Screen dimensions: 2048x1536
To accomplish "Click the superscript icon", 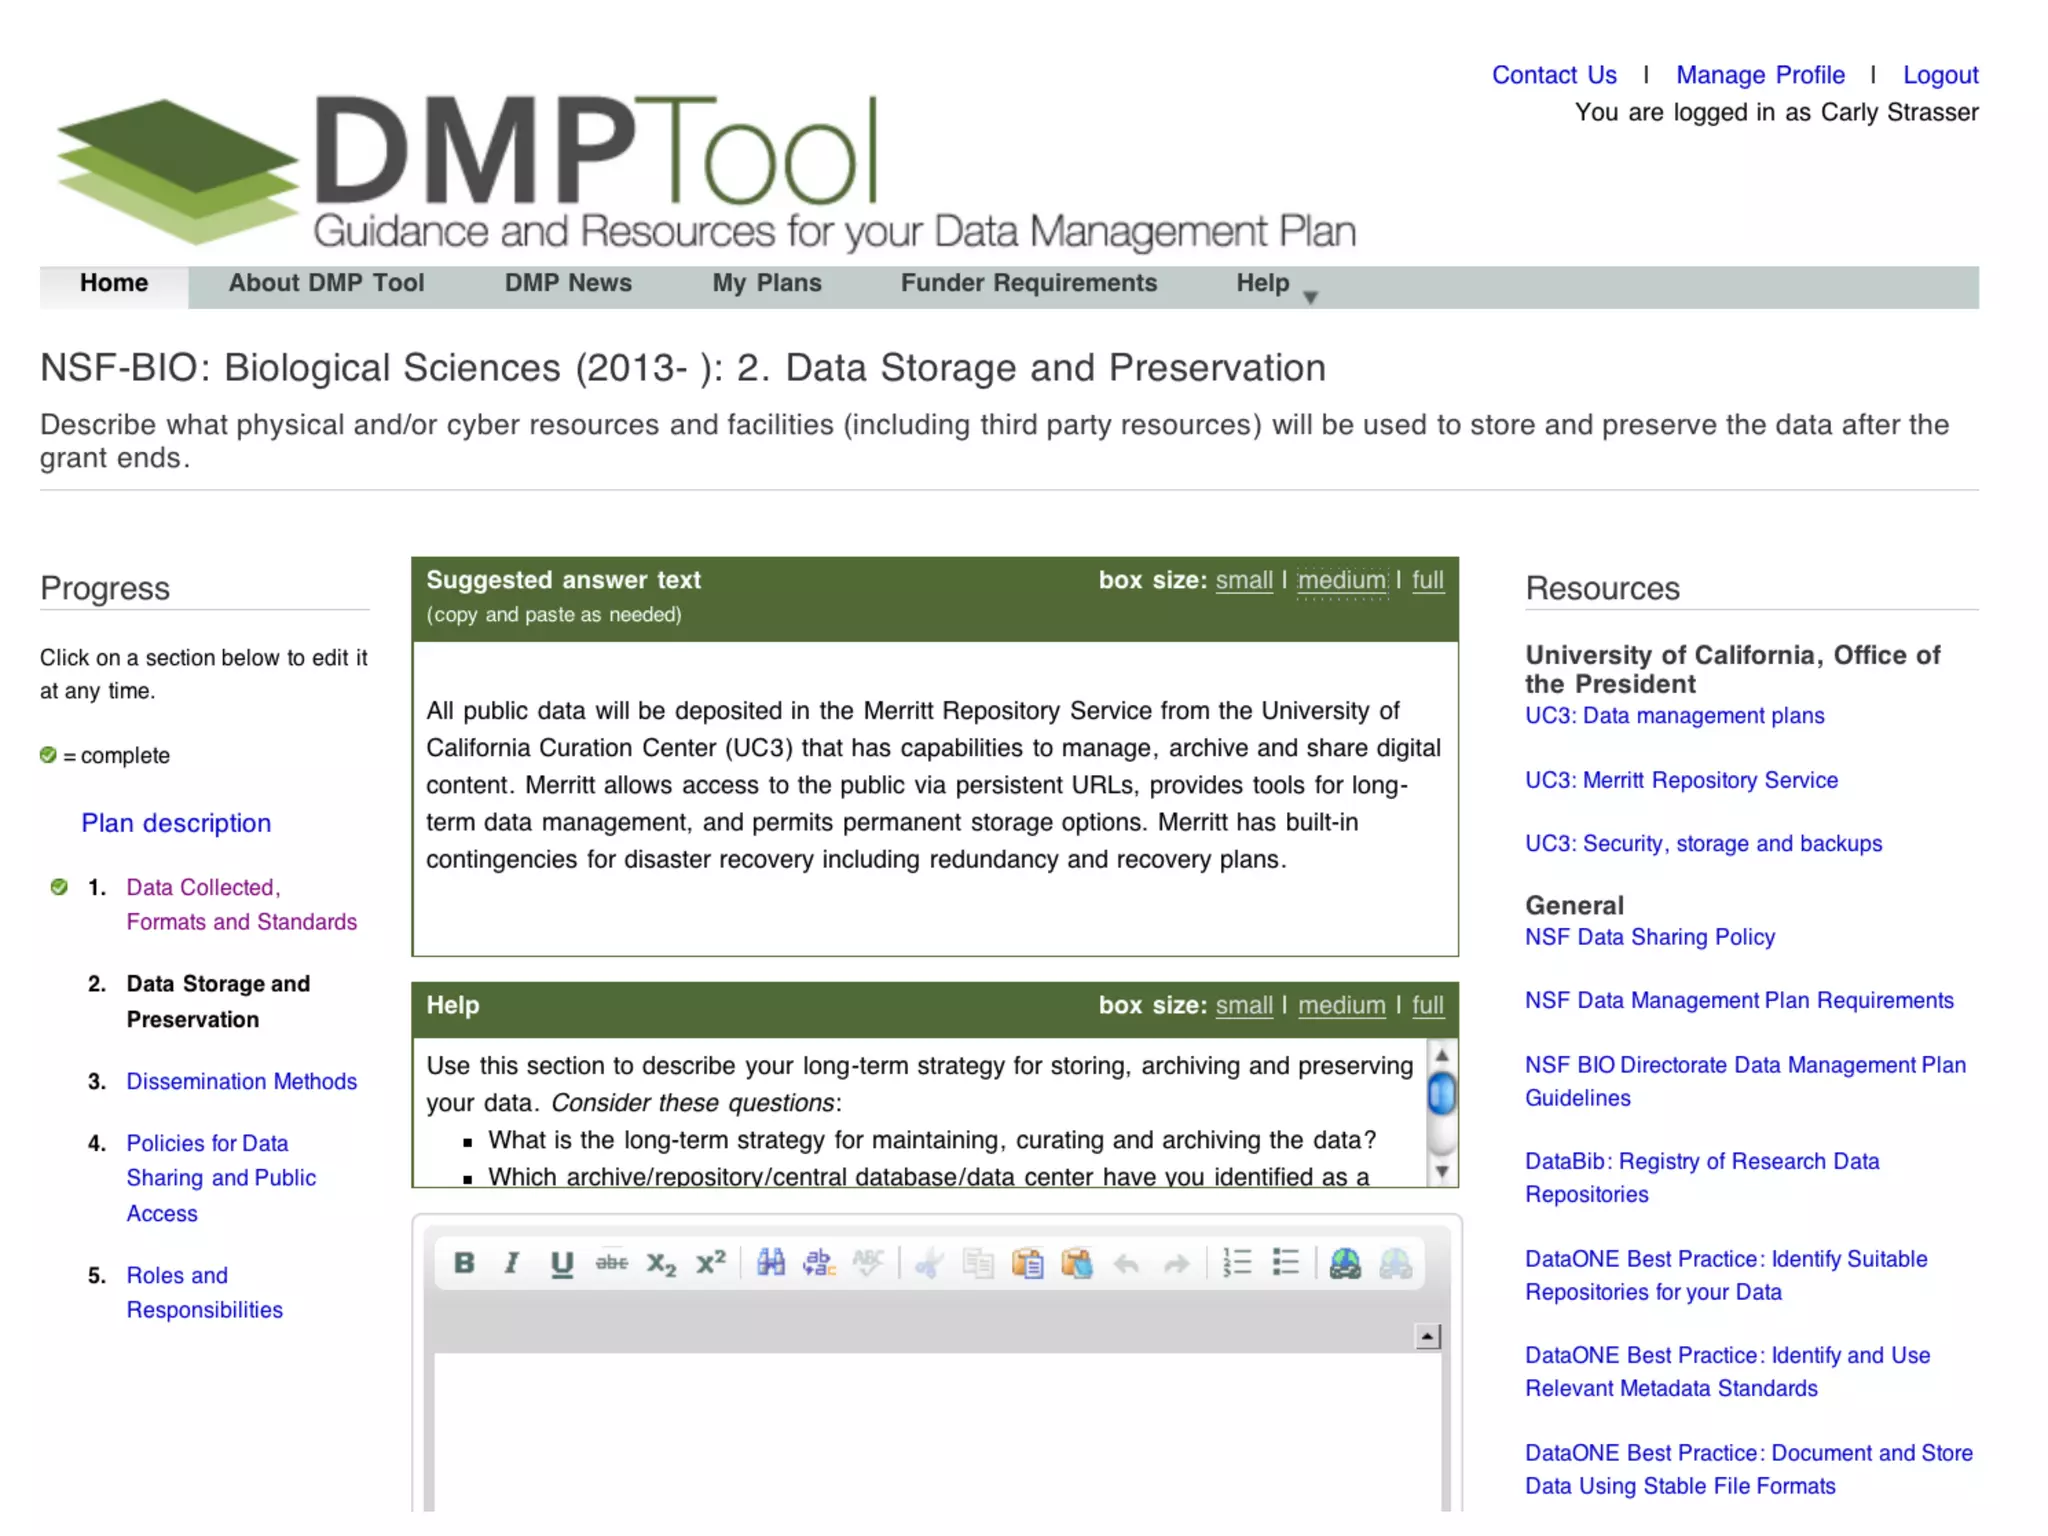I will pyautogui.click(x=710, y=1263).
